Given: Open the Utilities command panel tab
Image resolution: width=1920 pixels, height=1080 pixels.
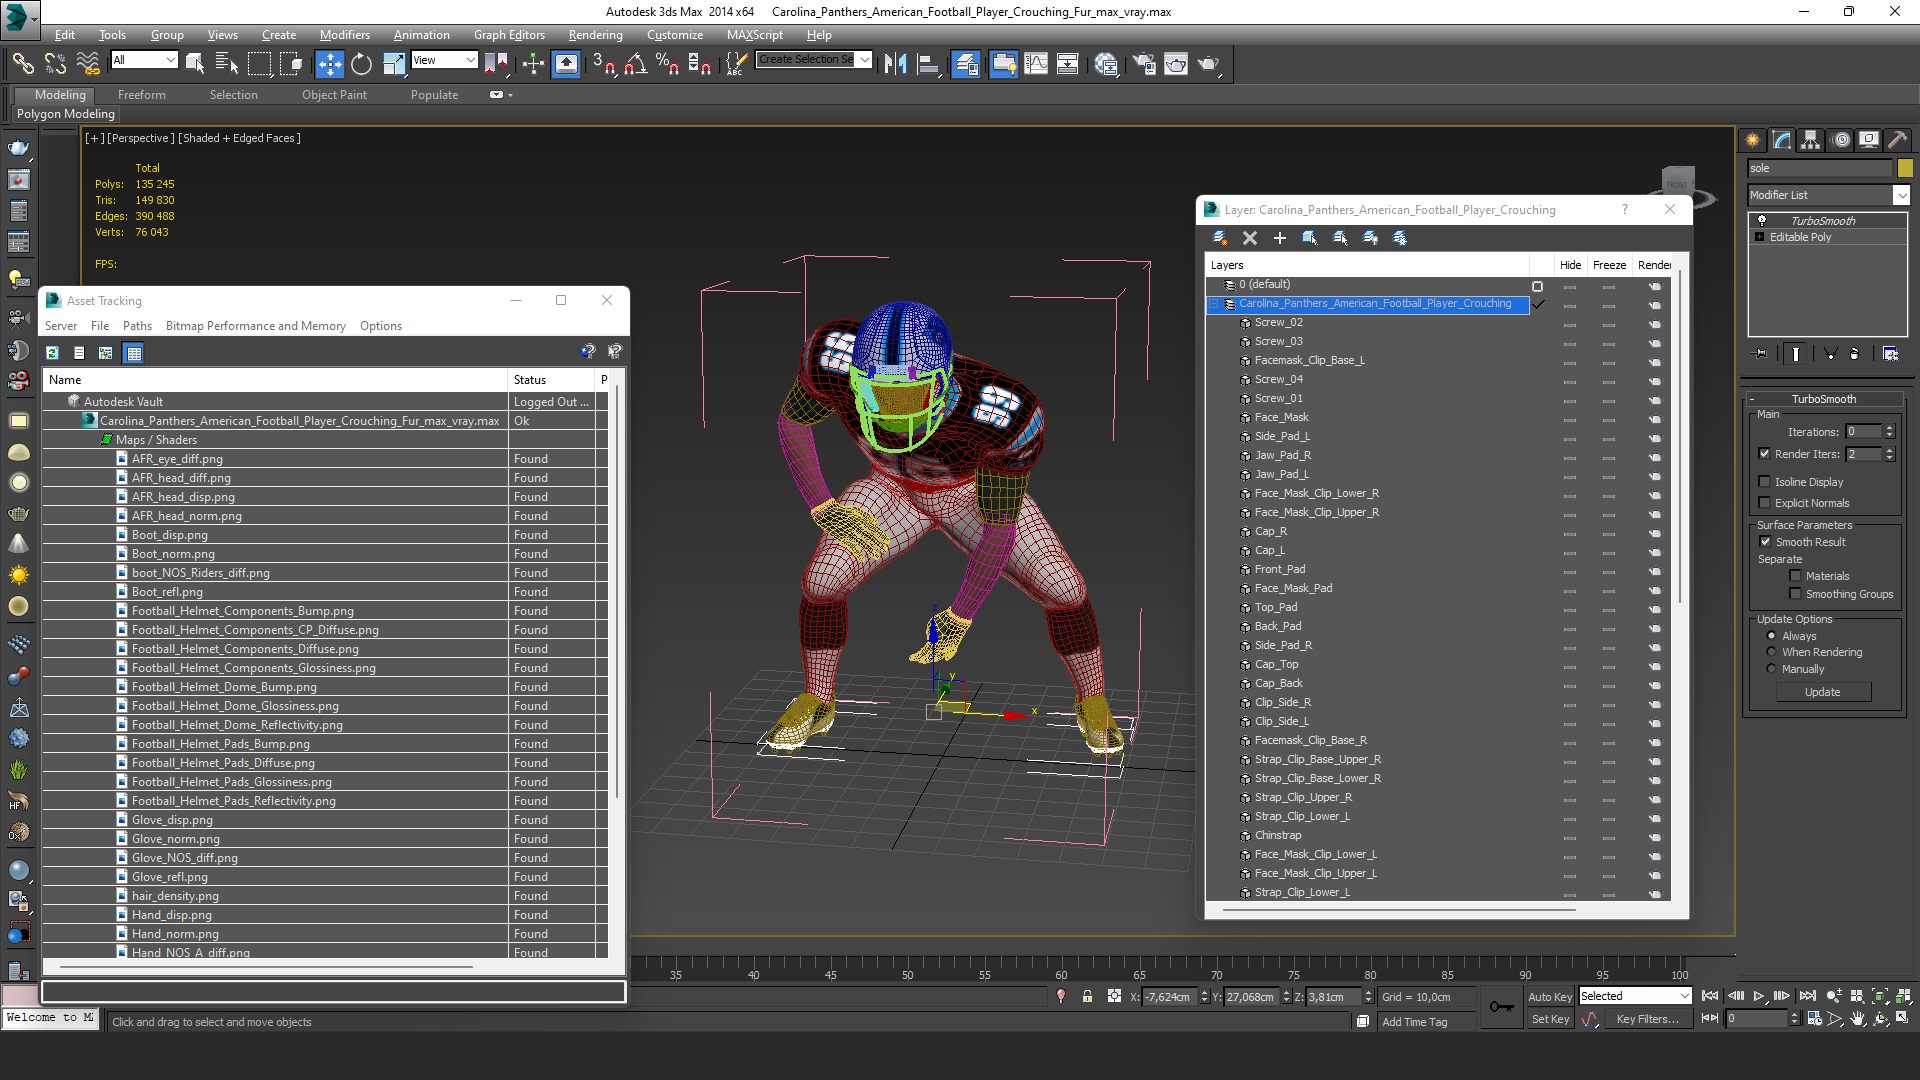Looking at the screenshot, I should pyautogui.click(x=1897, y=140).
